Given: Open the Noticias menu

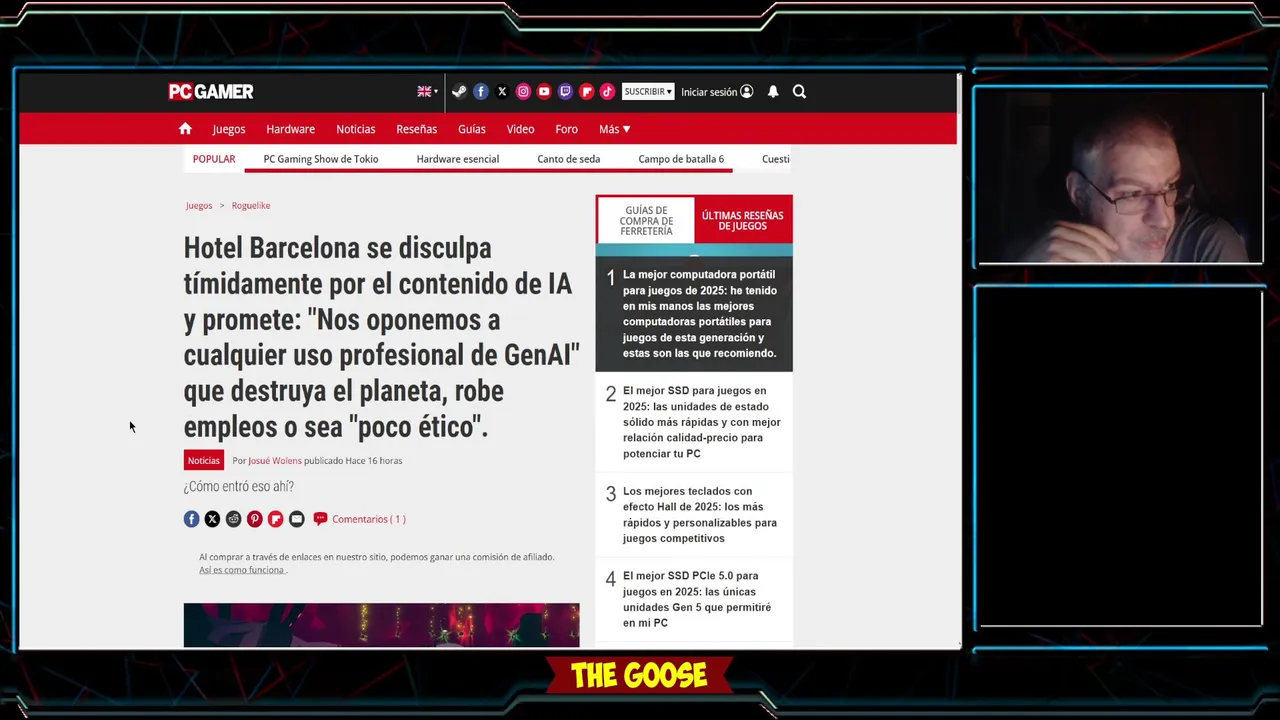Looking at the screenshot, I should 356,129.
